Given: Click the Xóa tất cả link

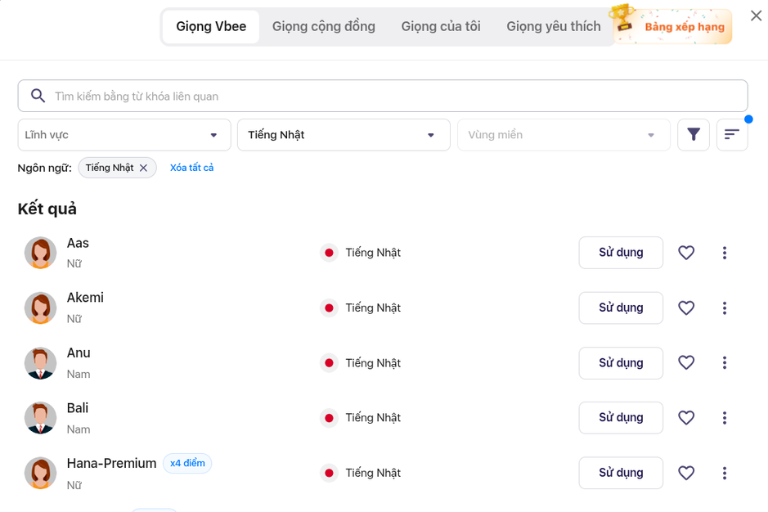Looking at the screenshot, I should [192, 168].
